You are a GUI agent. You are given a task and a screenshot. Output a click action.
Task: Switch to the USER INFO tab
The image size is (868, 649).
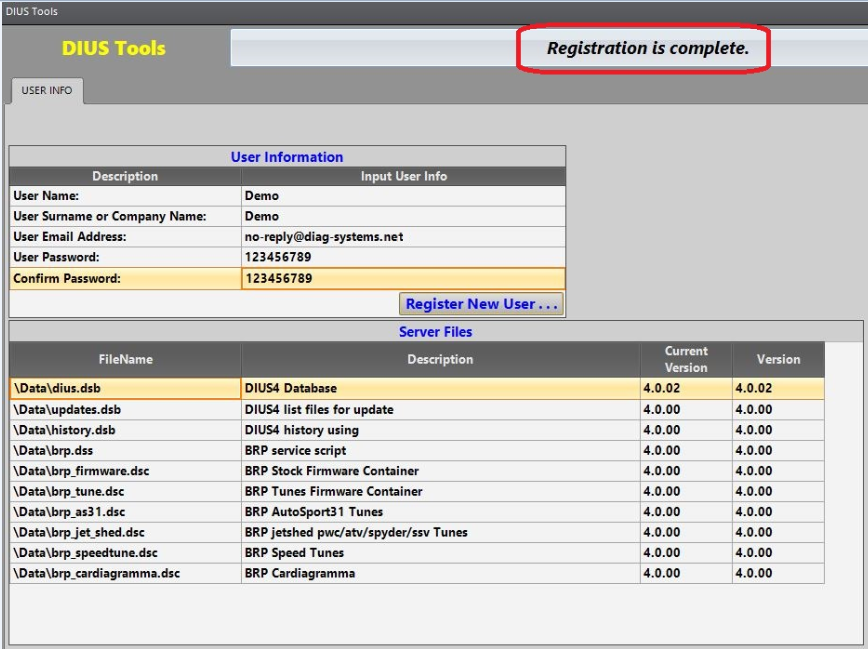click(x=47, y=91)
